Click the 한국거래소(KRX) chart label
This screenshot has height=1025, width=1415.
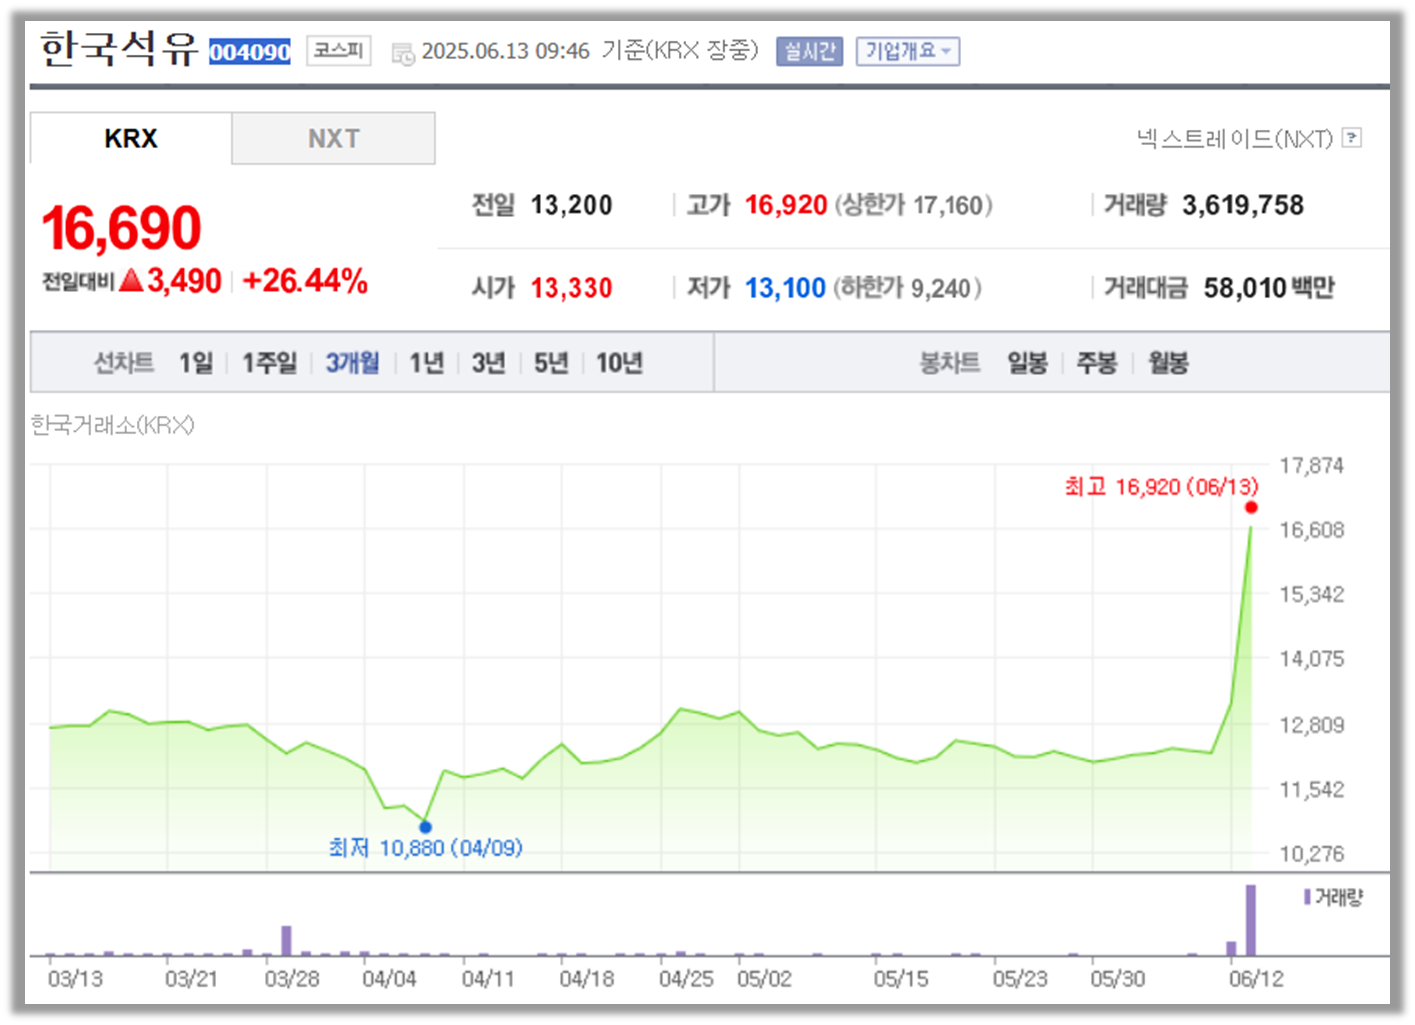(113, 425)
